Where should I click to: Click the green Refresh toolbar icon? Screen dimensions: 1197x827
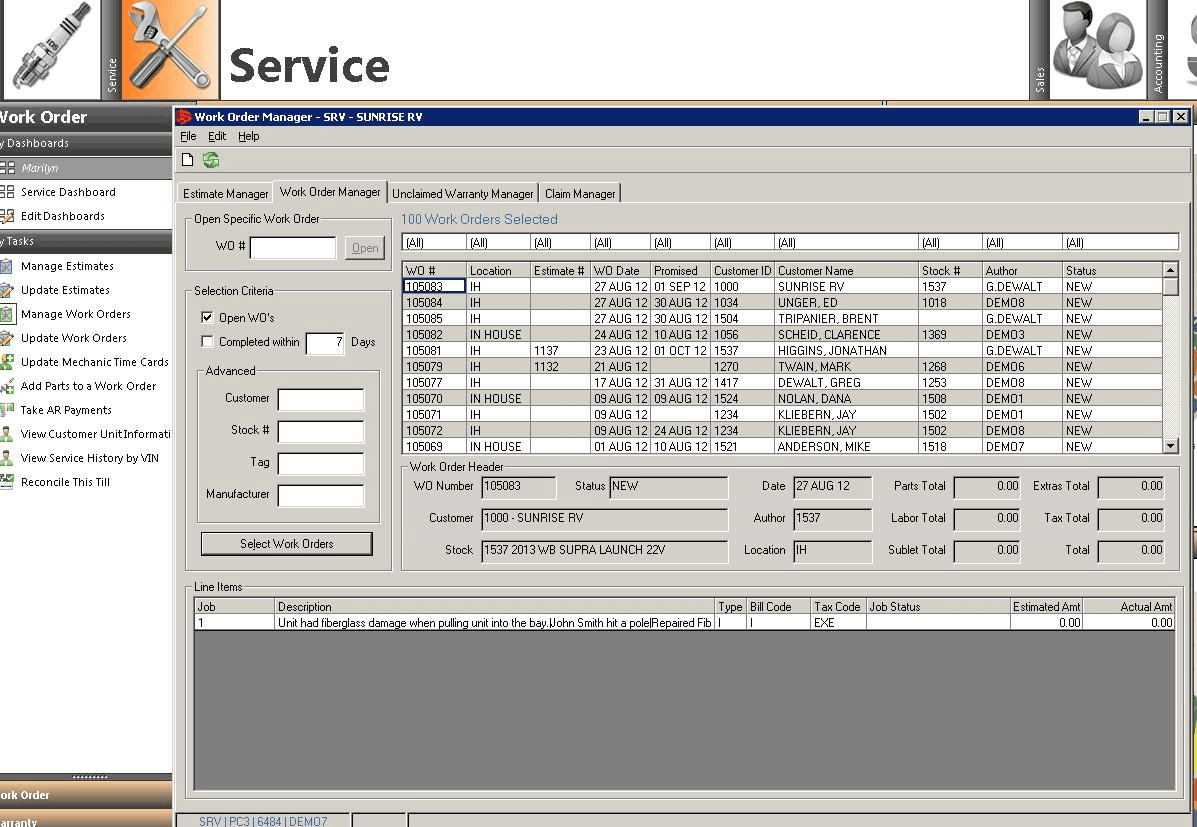[210, 159]
